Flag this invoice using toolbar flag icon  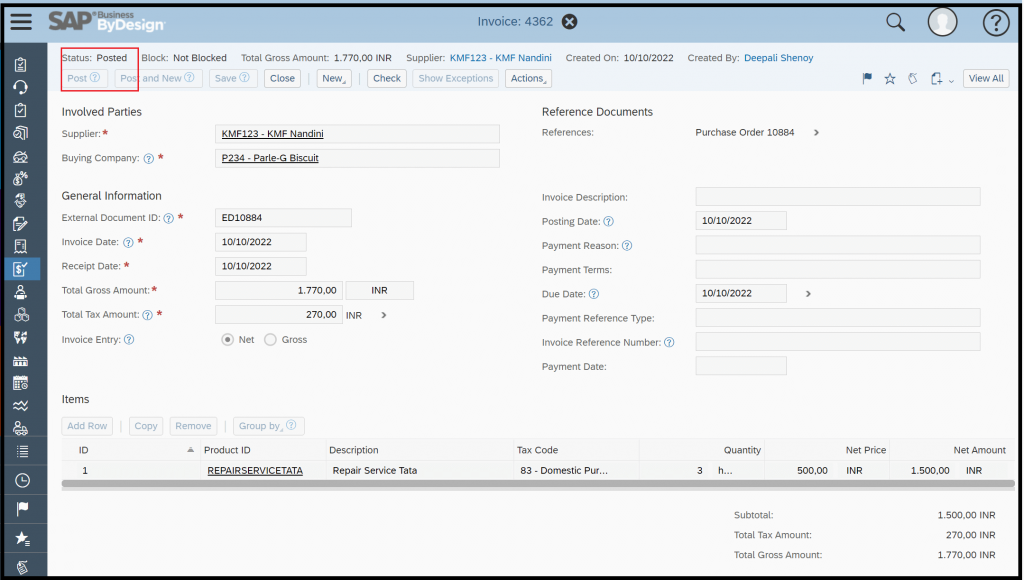pyautogui.click(x=867, y=78)
